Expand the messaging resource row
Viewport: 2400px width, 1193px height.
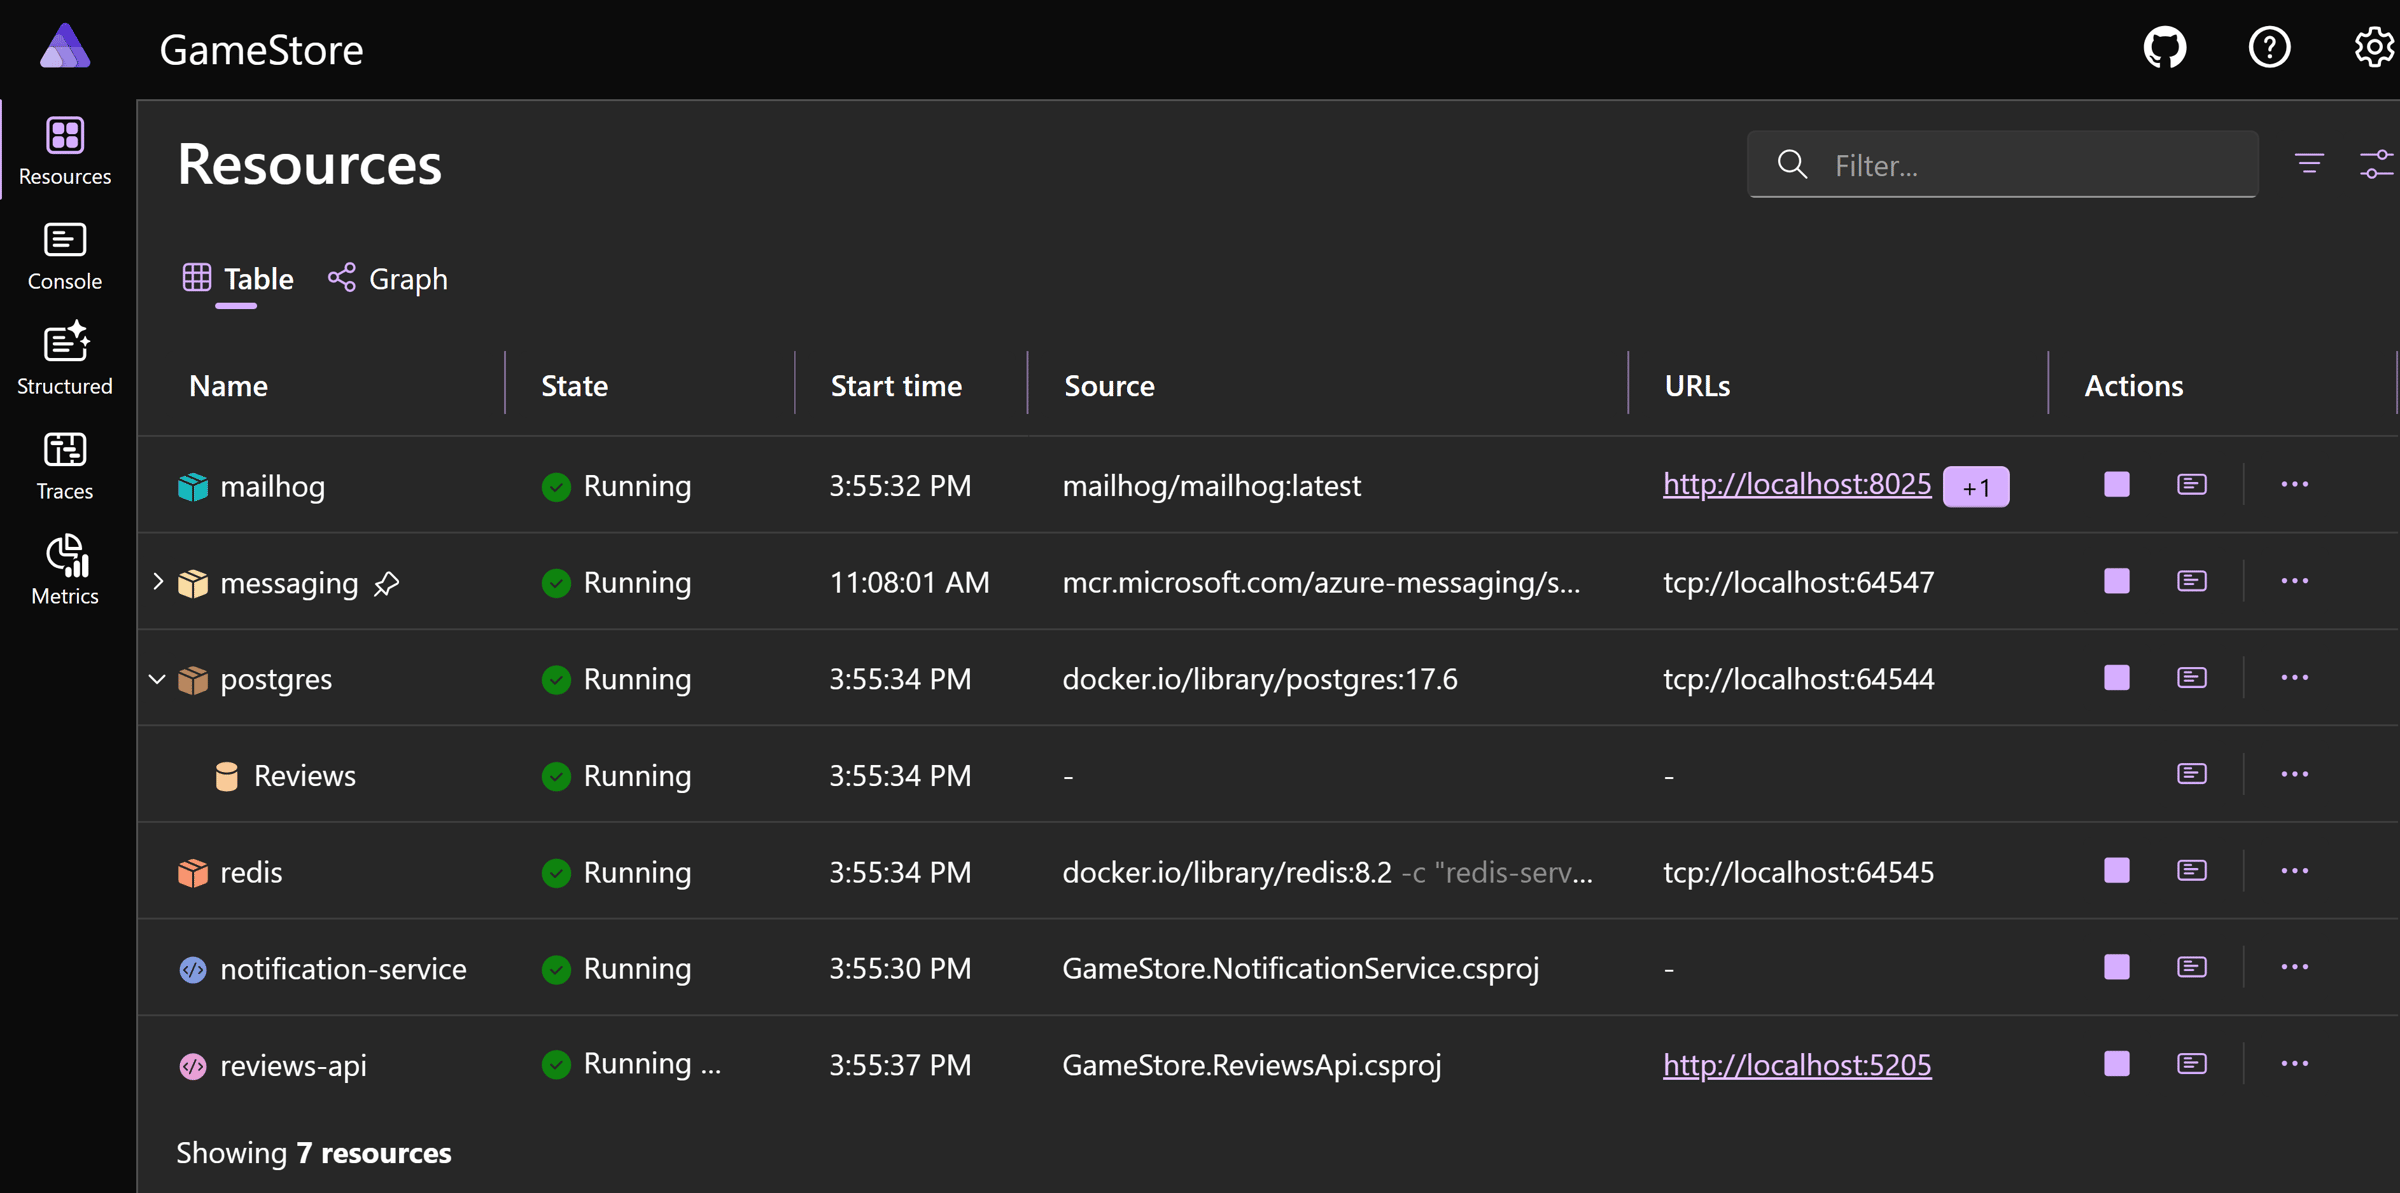pyautogui.click(x=158, y=582)
